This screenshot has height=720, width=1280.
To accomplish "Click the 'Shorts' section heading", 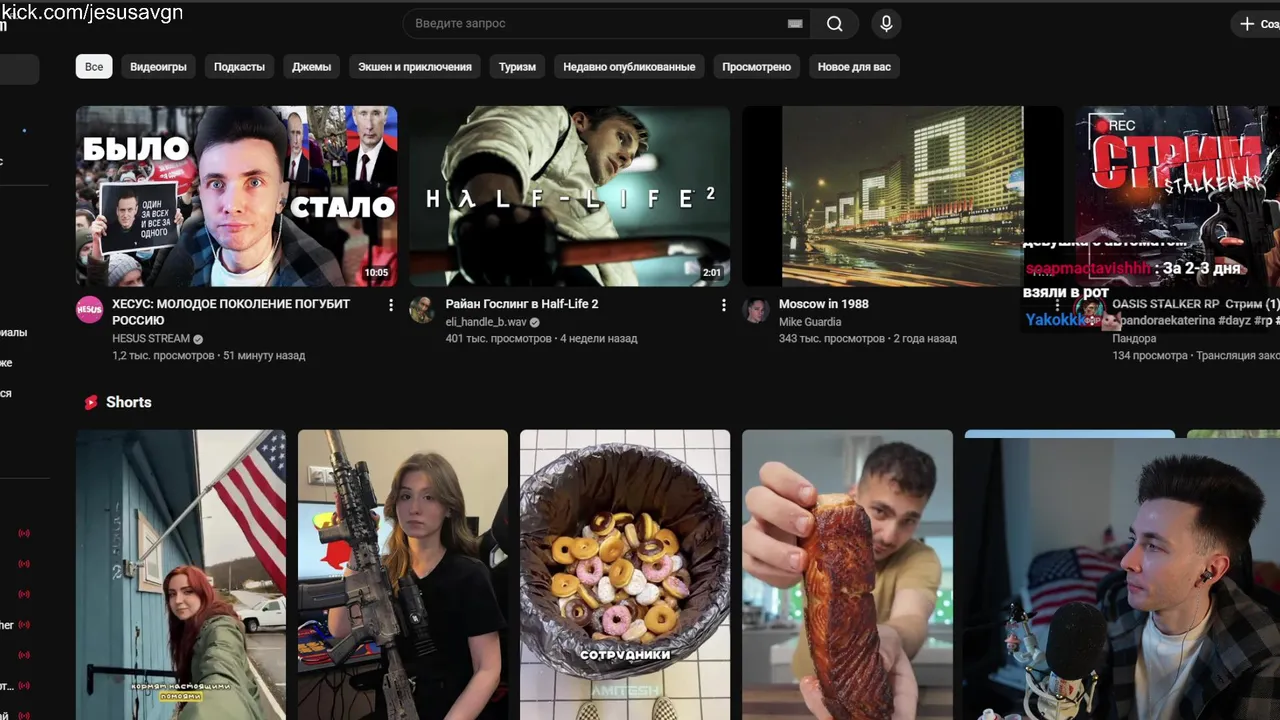I will [129, 402].
